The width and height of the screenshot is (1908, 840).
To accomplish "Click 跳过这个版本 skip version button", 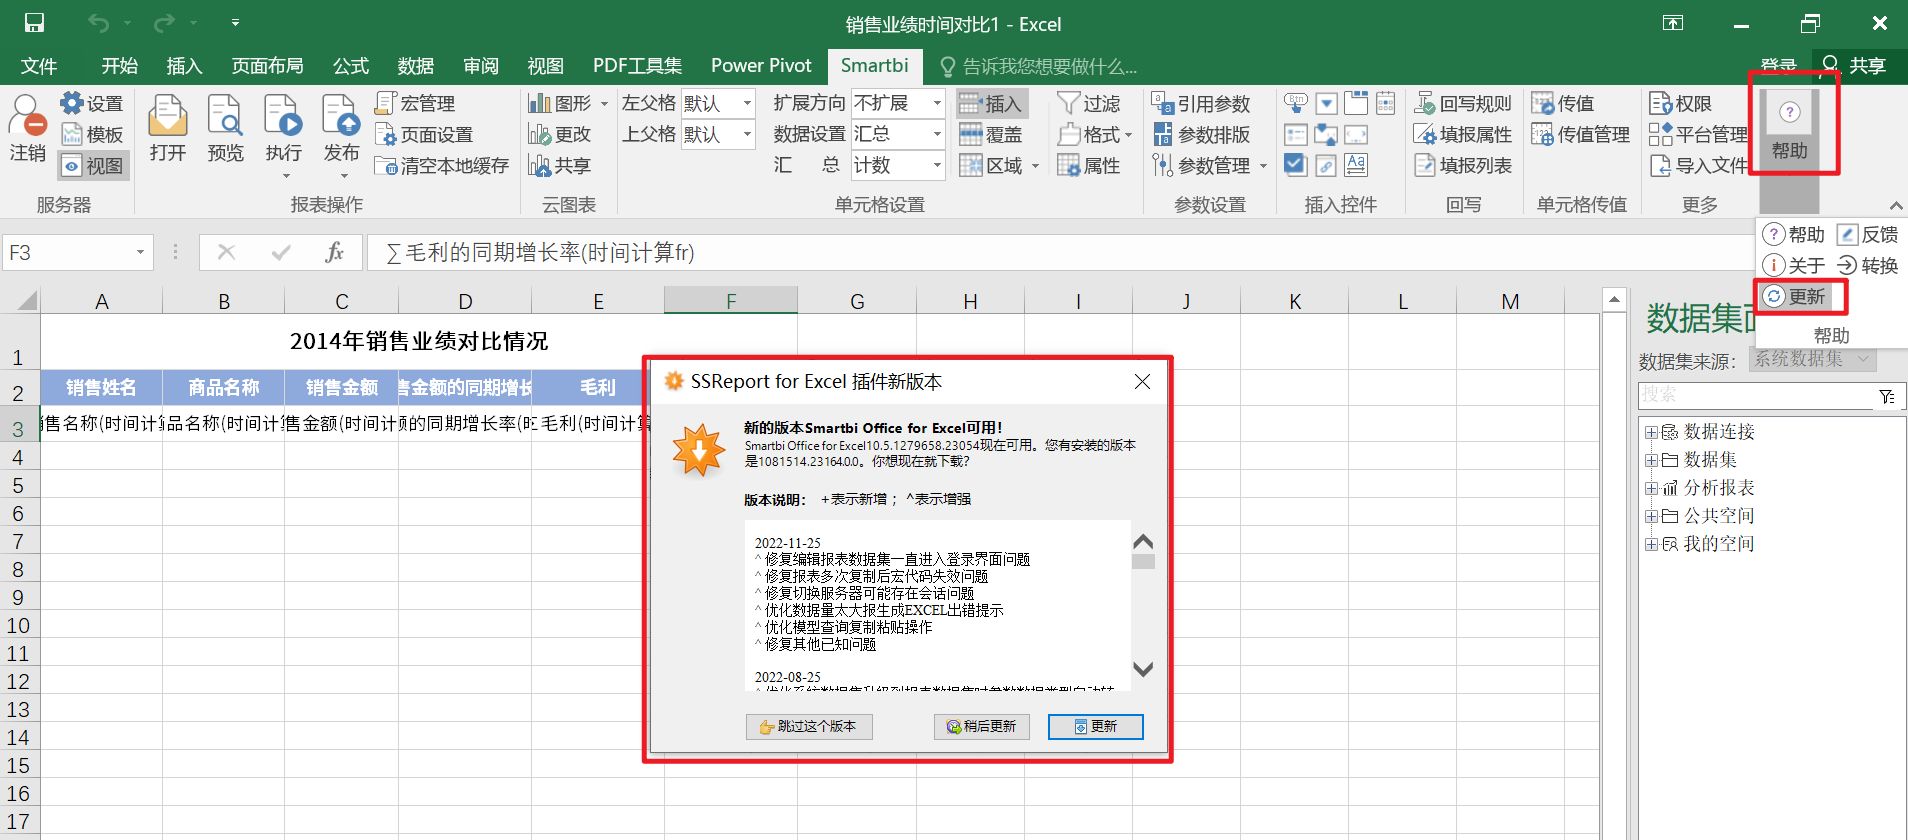I will pyautogui.click(x=809, y=727).
